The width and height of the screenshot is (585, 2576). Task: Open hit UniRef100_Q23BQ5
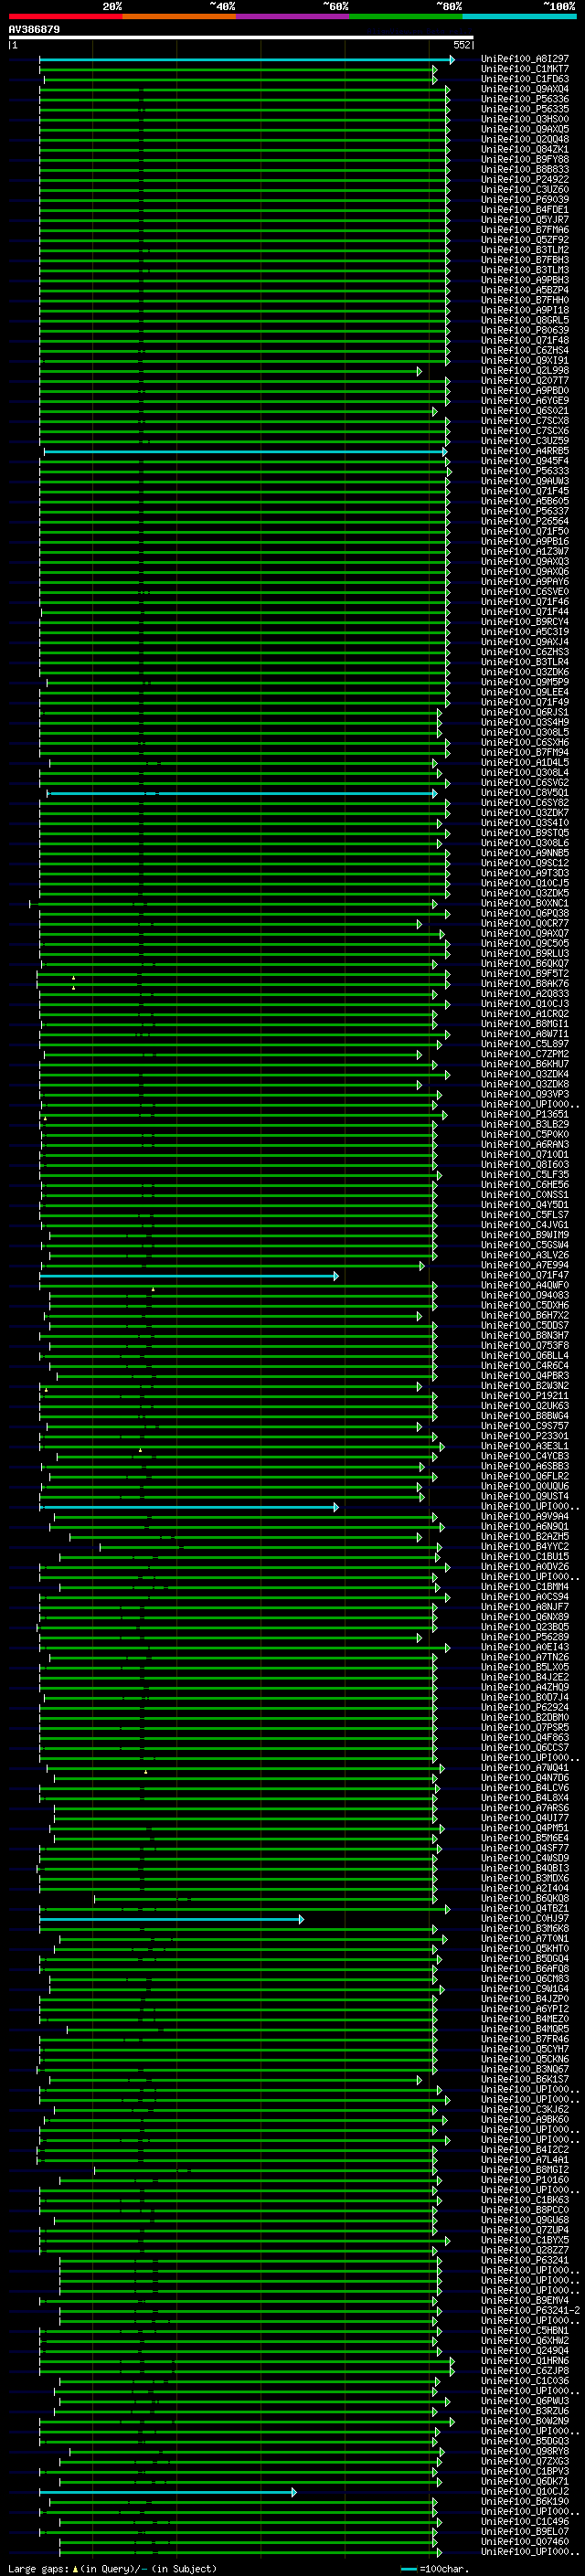click(x=524, y=1627)
